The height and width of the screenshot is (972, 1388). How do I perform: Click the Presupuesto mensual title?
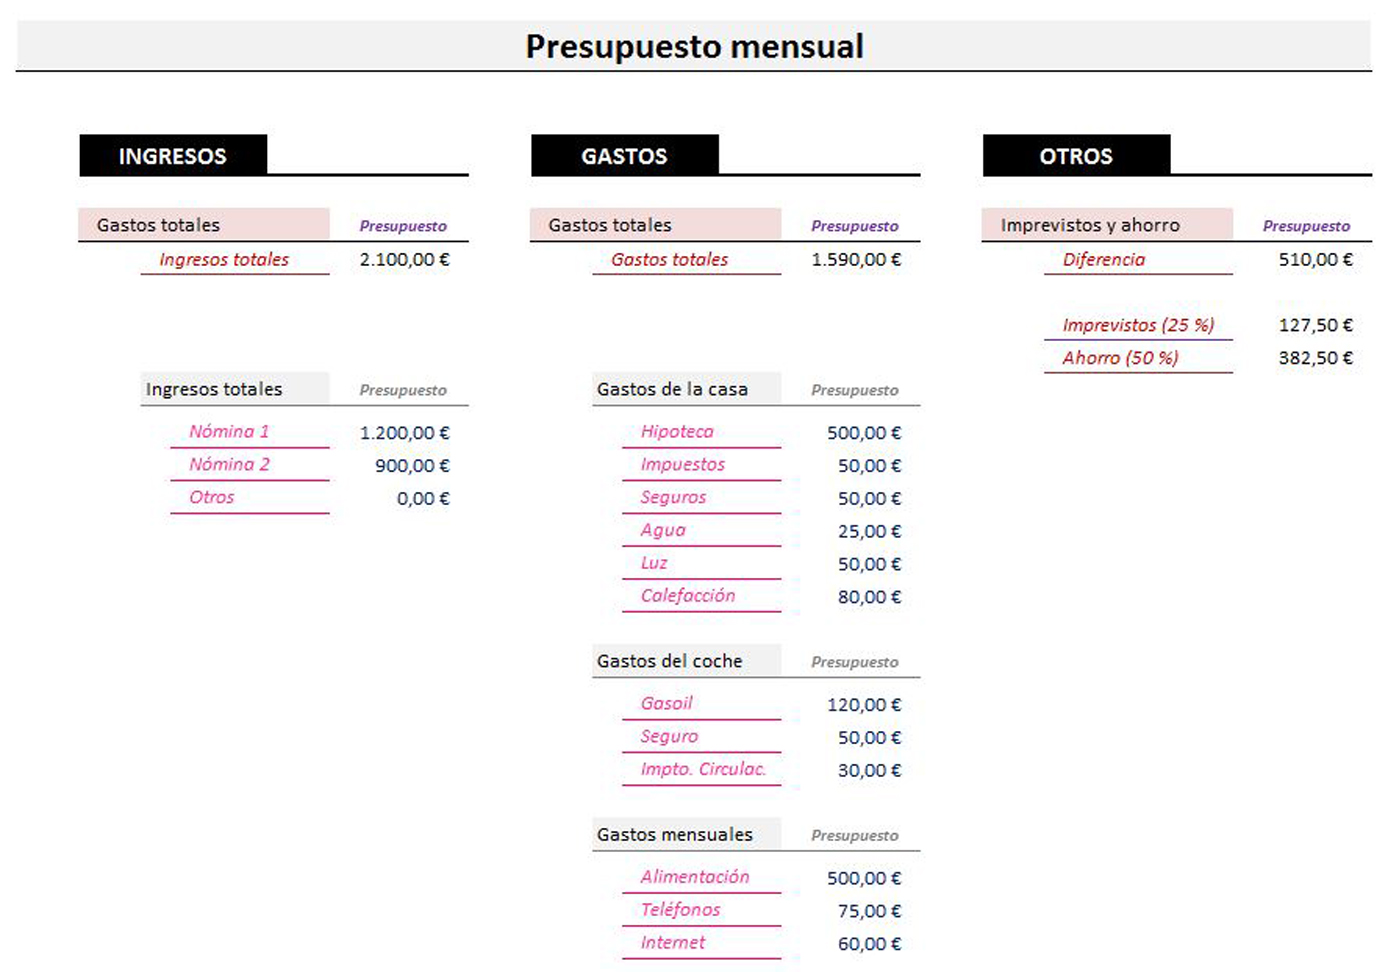pos(694,47)
